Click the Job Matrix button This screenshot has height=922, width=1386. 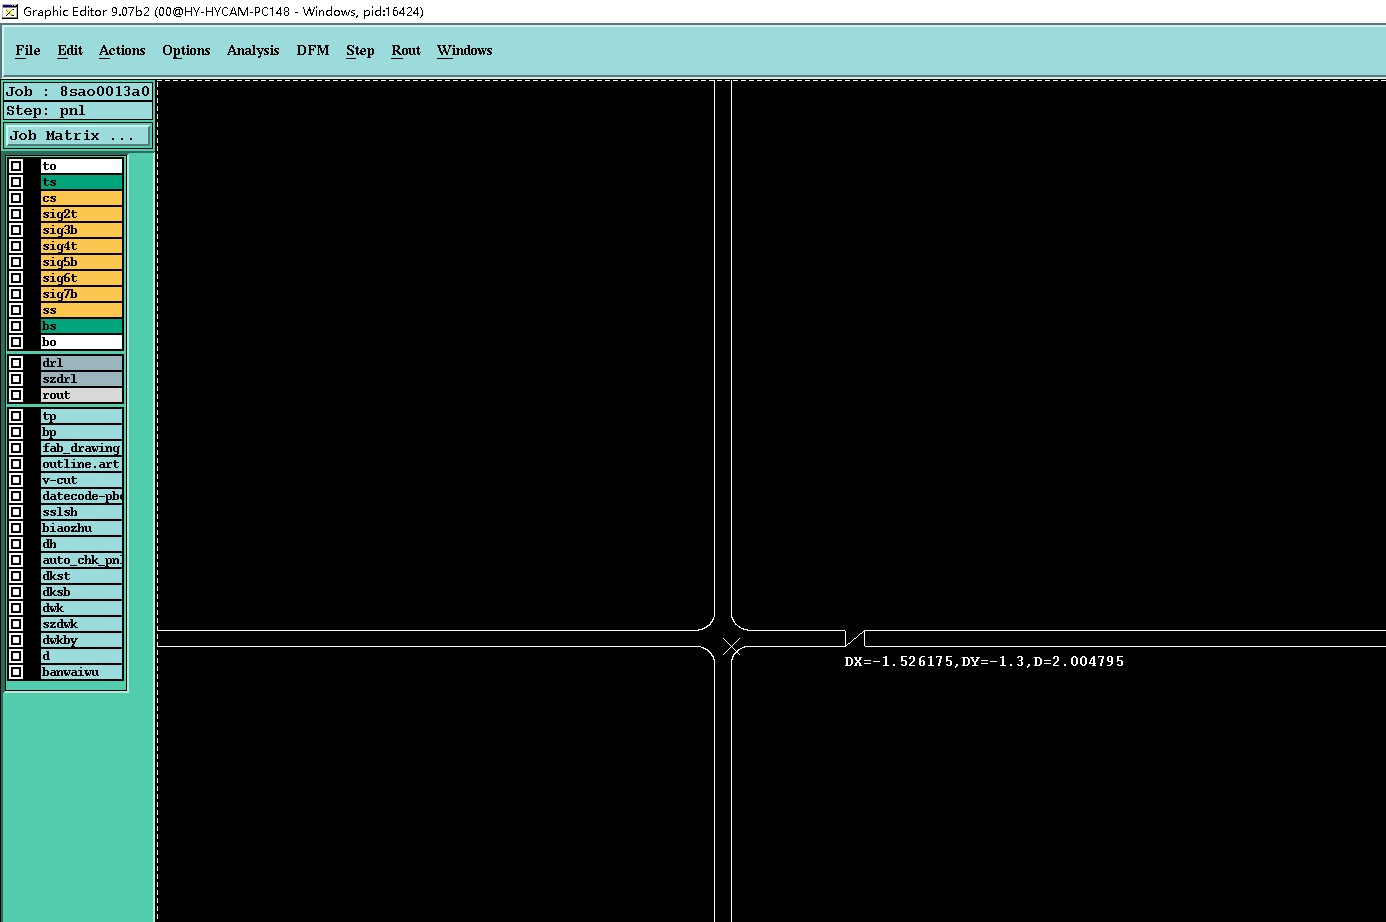pyautogui.click(x=79, y=135)
